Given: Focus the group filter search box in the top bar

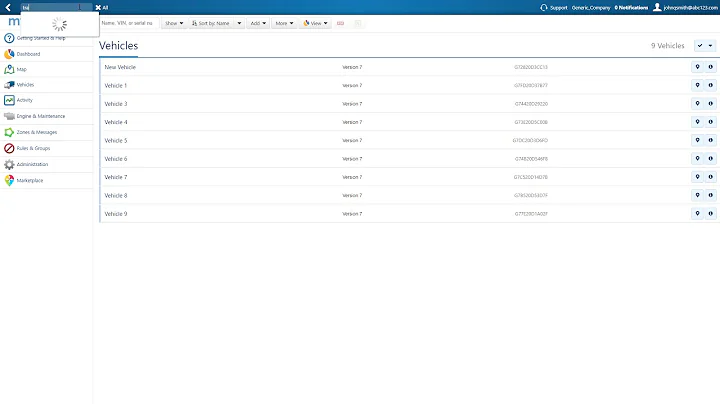Looking at the screenshot, I should coord(56,7).
